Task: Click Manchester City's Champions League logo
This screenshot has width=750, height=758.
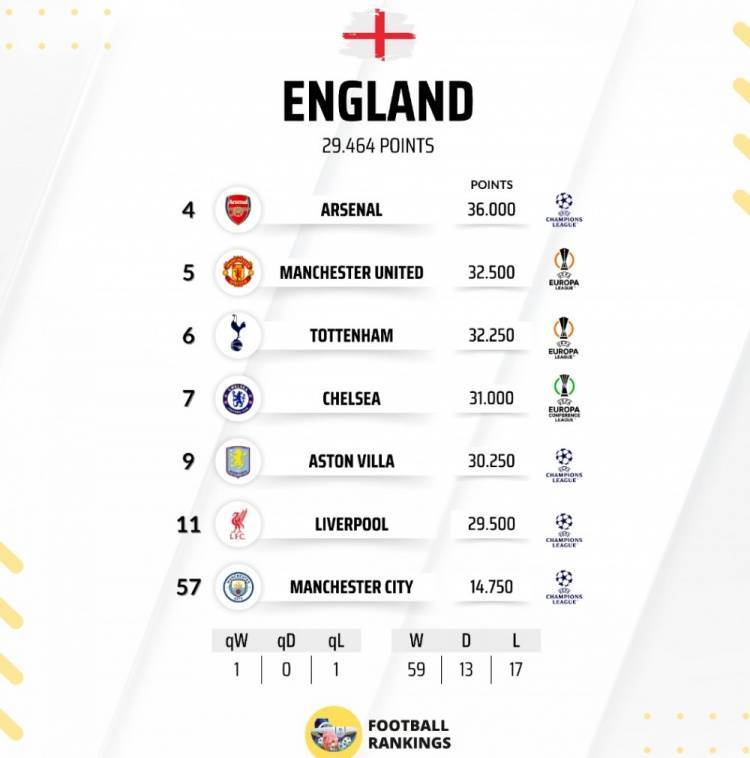Action: point(564,586)
